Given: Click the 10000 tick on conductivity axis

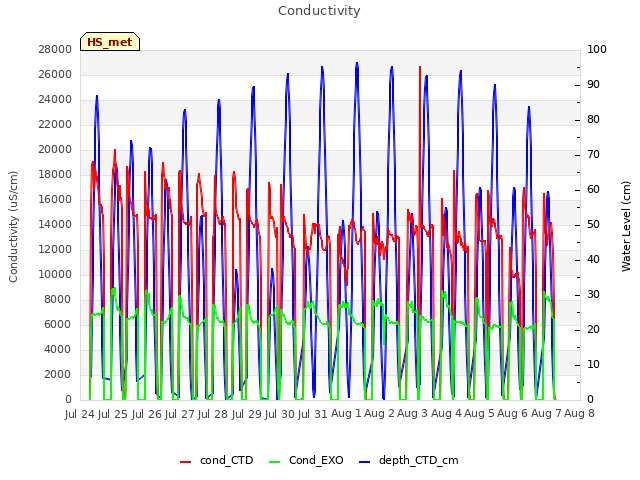Looking at the screenshot, I should [55, 274].
